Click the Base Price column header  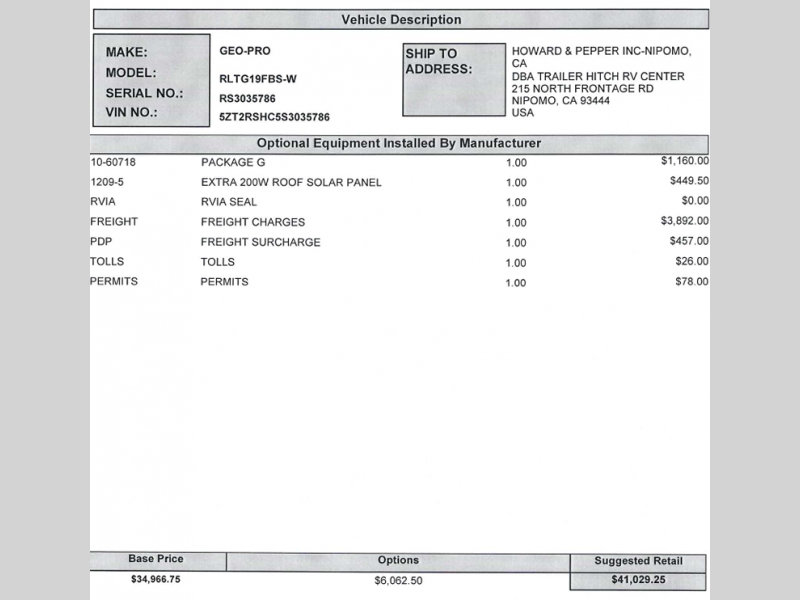click(x=156, y=559)
